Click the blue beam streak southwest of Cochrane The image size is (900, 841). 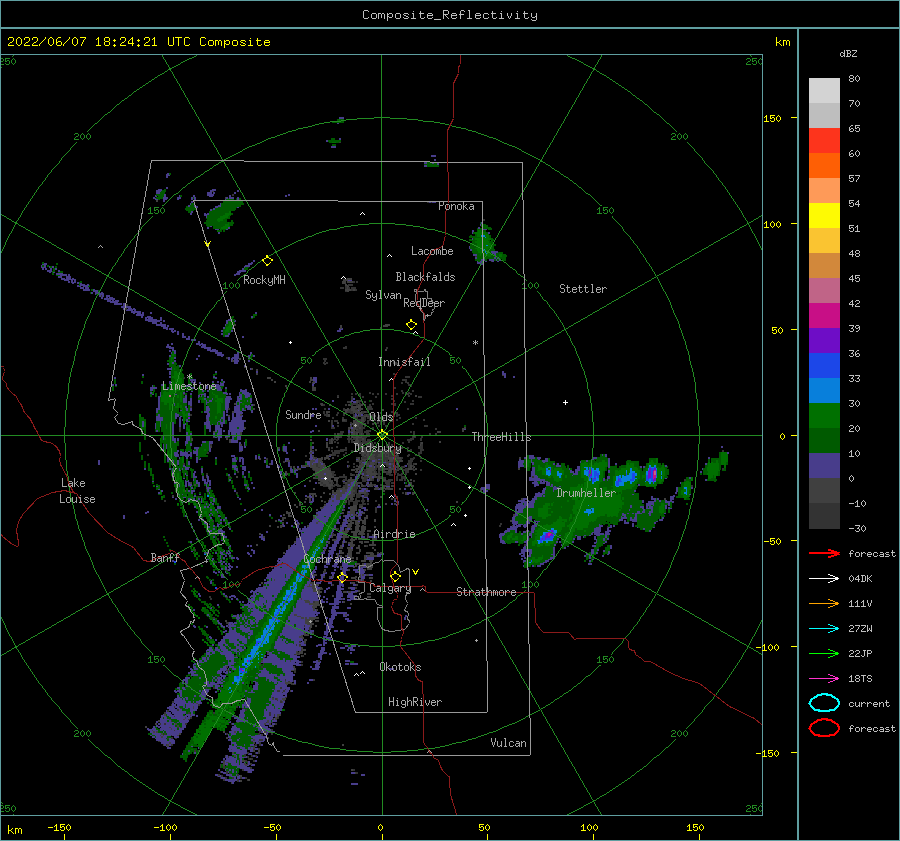278,611
